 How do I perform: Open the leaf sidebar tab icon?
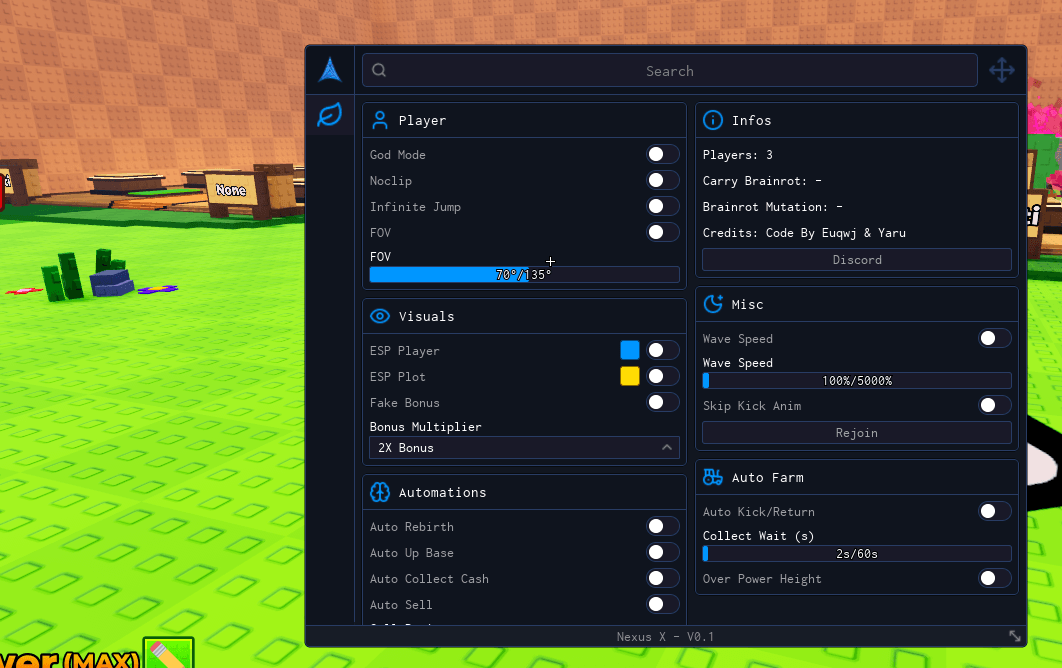point(330,114)
